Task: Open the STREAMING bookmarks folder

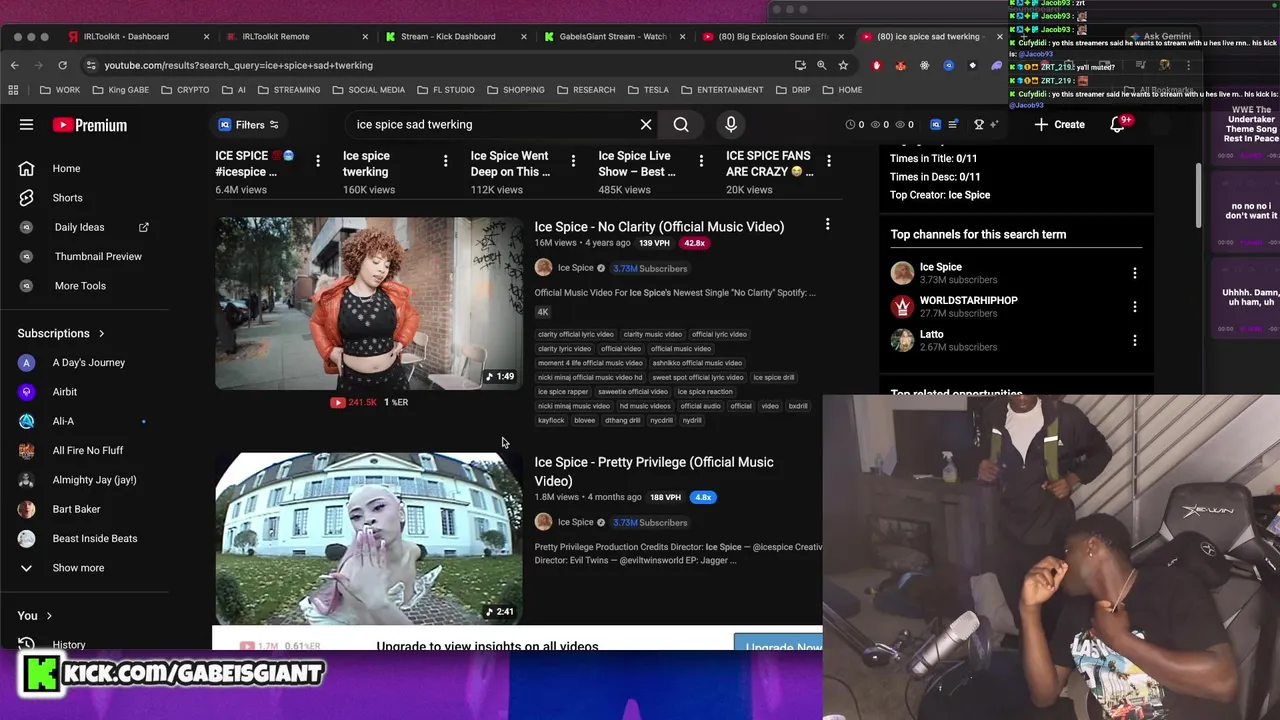Action: 289,90
